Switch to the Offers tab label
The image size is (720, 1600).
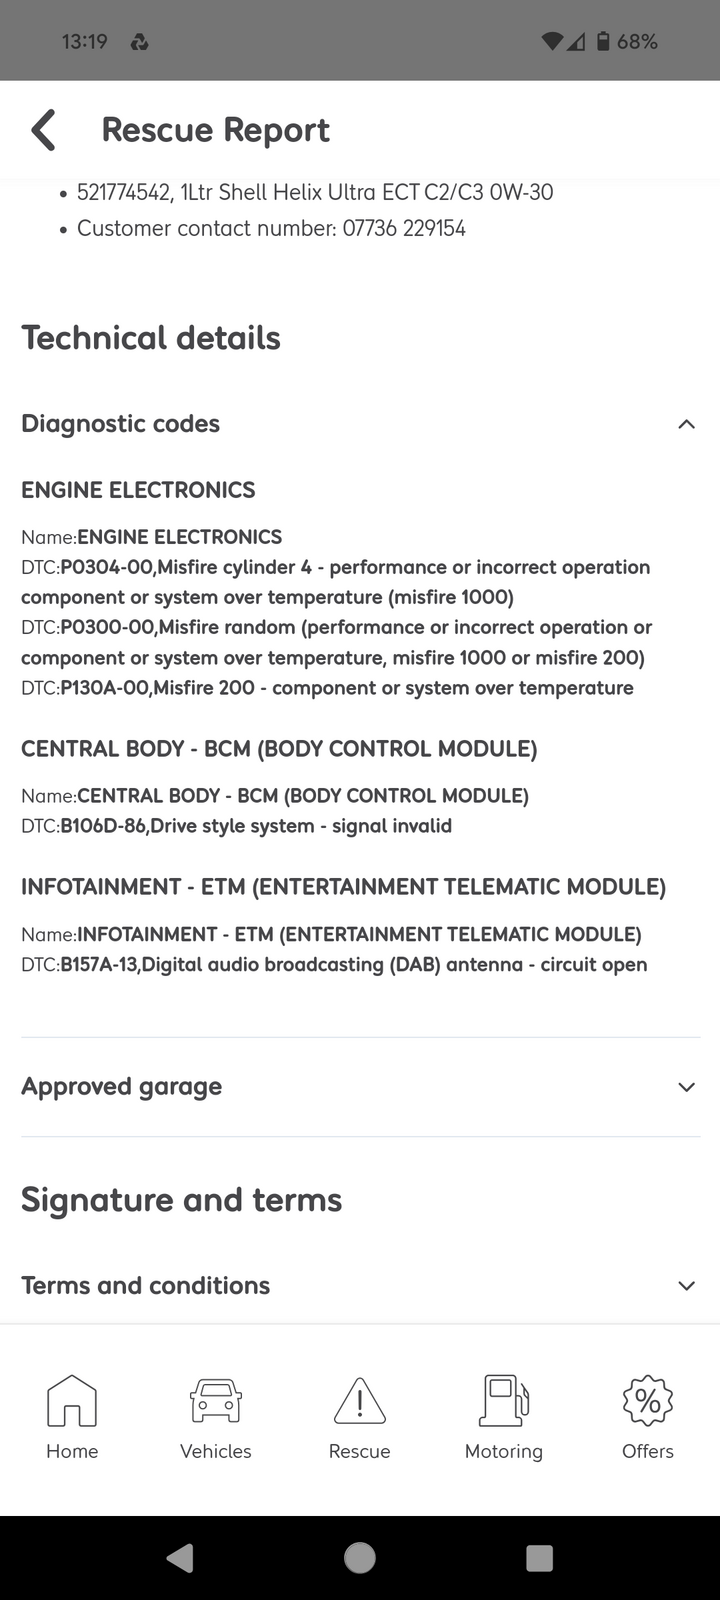(648, 1451)
